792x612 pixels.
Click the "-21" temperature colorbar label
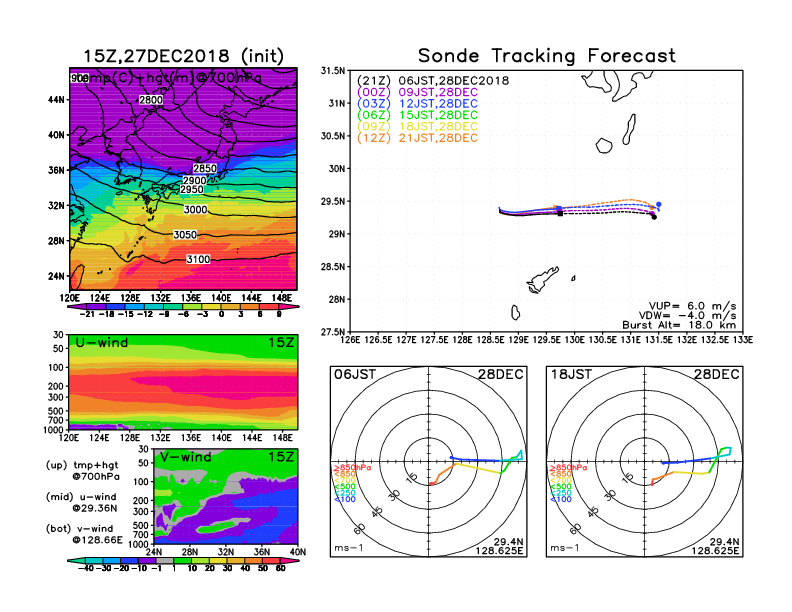pos(87,314)
